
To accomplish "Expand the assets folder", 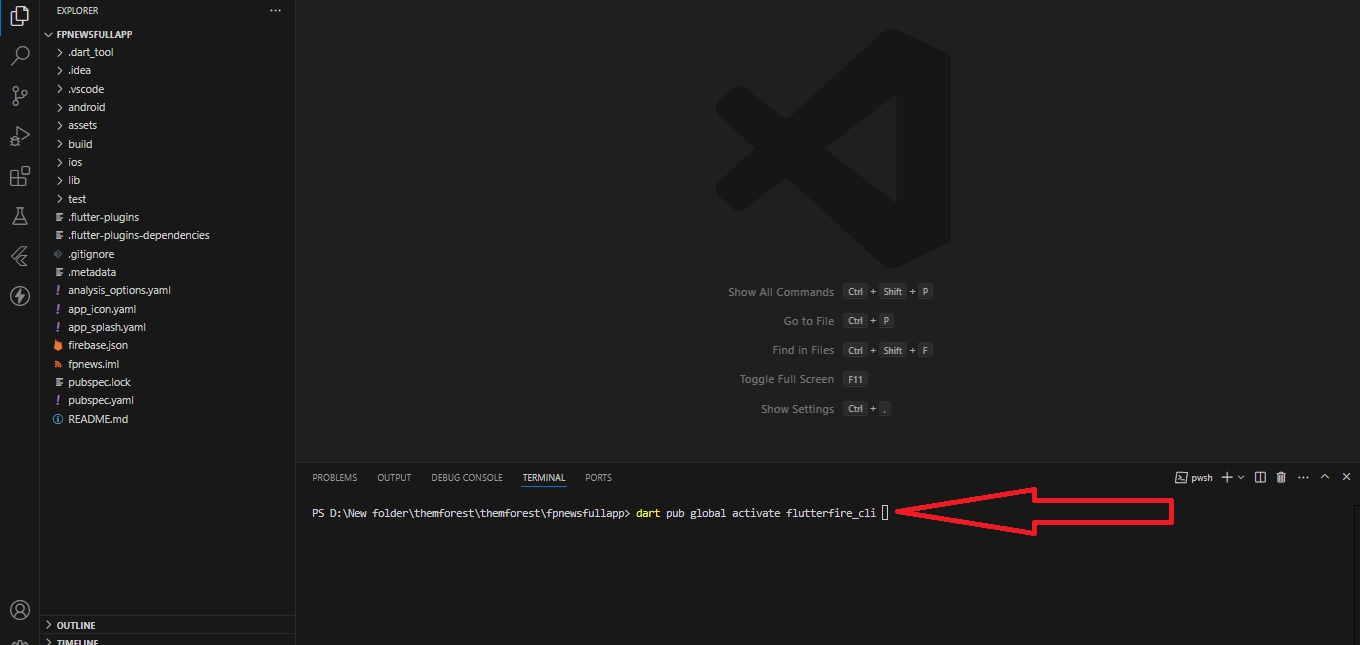I will click(x=167, y=125).
